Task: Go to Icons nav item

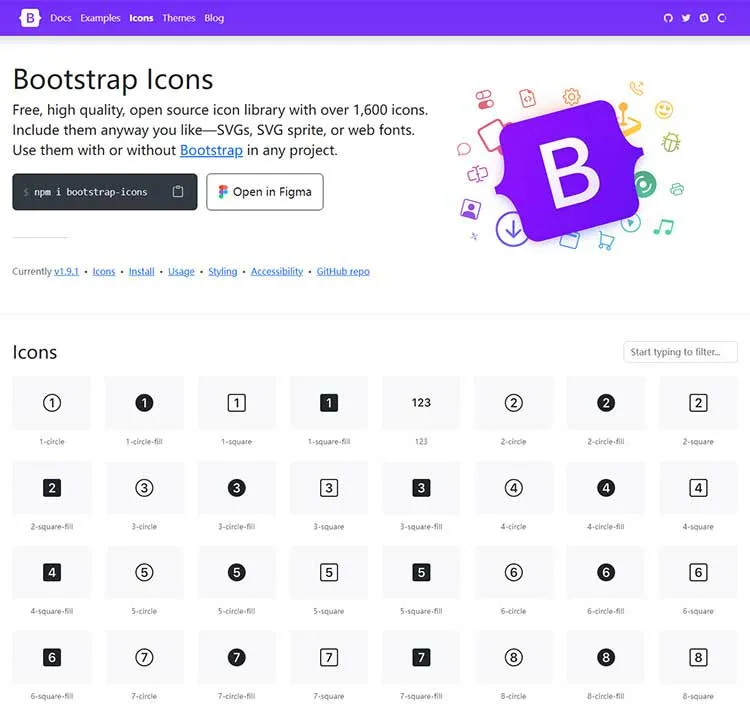Action: click(x=141, y=18)
